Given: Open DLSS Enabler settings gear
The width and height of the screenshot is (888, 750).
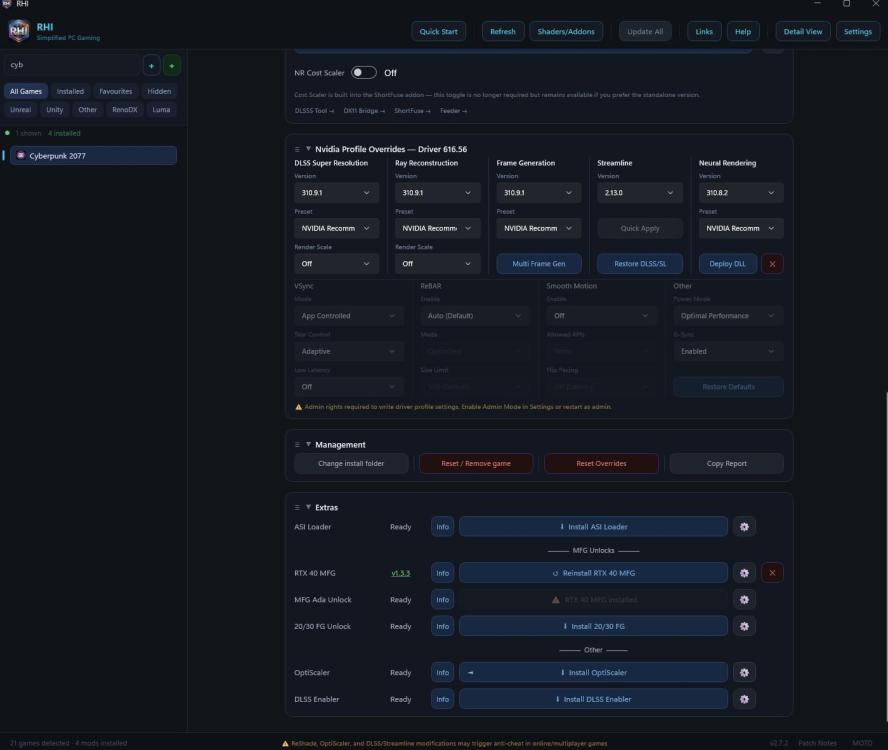Looking at the screenshot, I should click(x=744, y=699).
